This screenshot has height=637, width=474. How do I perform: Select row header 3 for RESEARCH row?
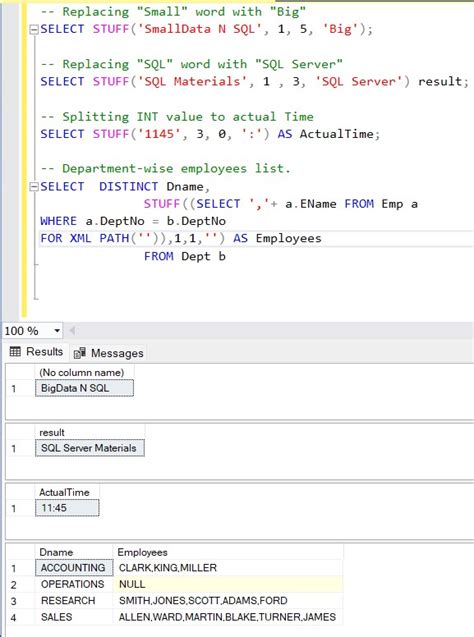pos(20,601)
